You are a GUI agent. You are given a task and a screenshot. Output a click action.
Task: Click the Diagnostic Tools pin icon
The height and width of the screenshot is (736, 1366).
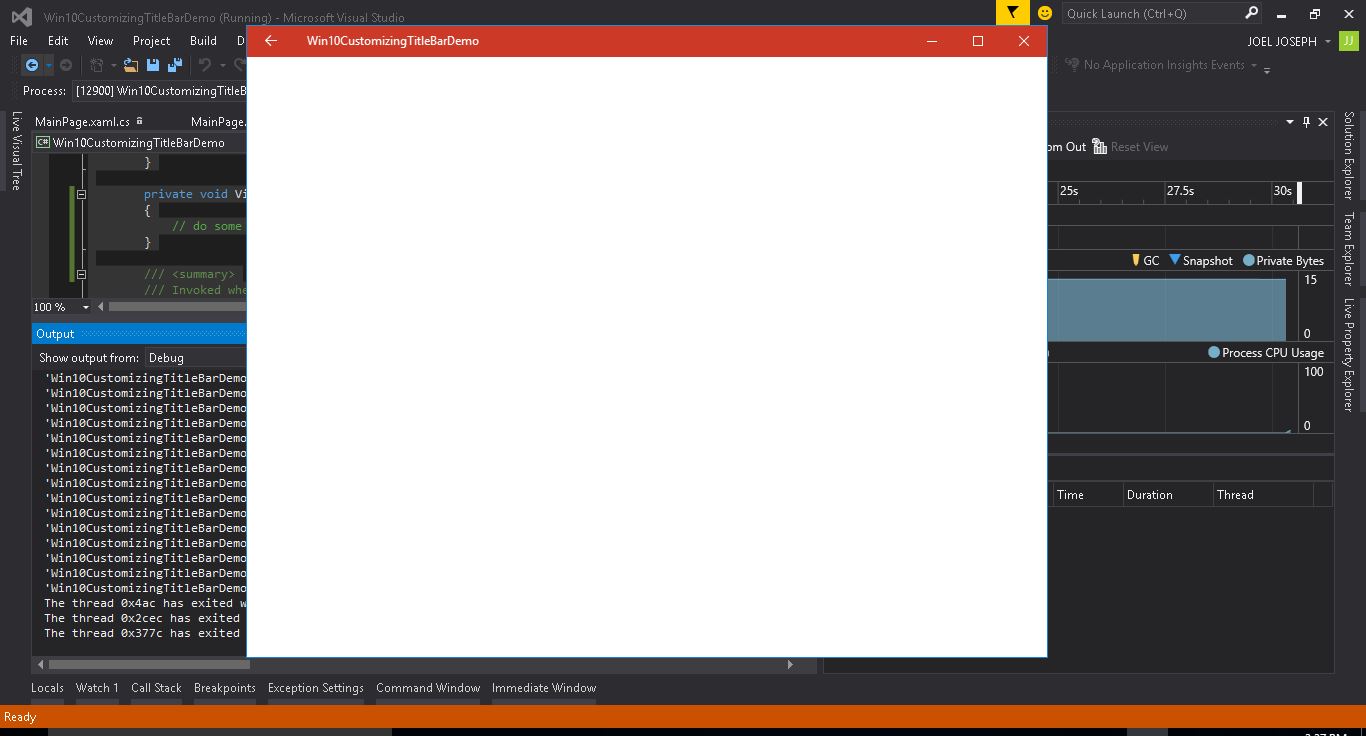1306,122
